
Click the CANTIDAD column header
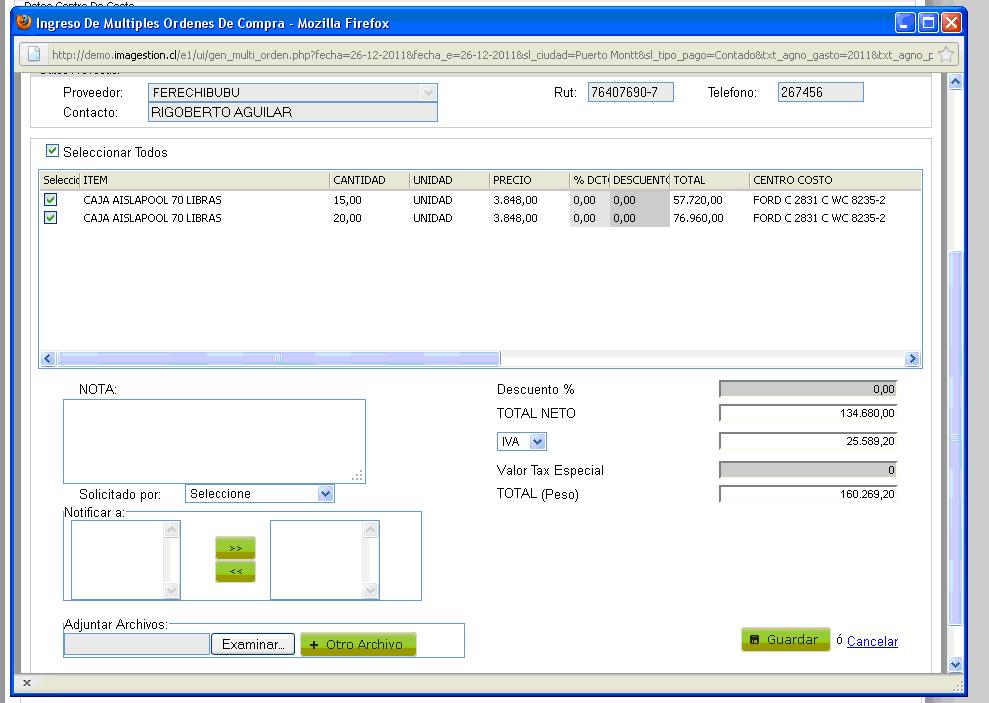(x=369, y=180)
